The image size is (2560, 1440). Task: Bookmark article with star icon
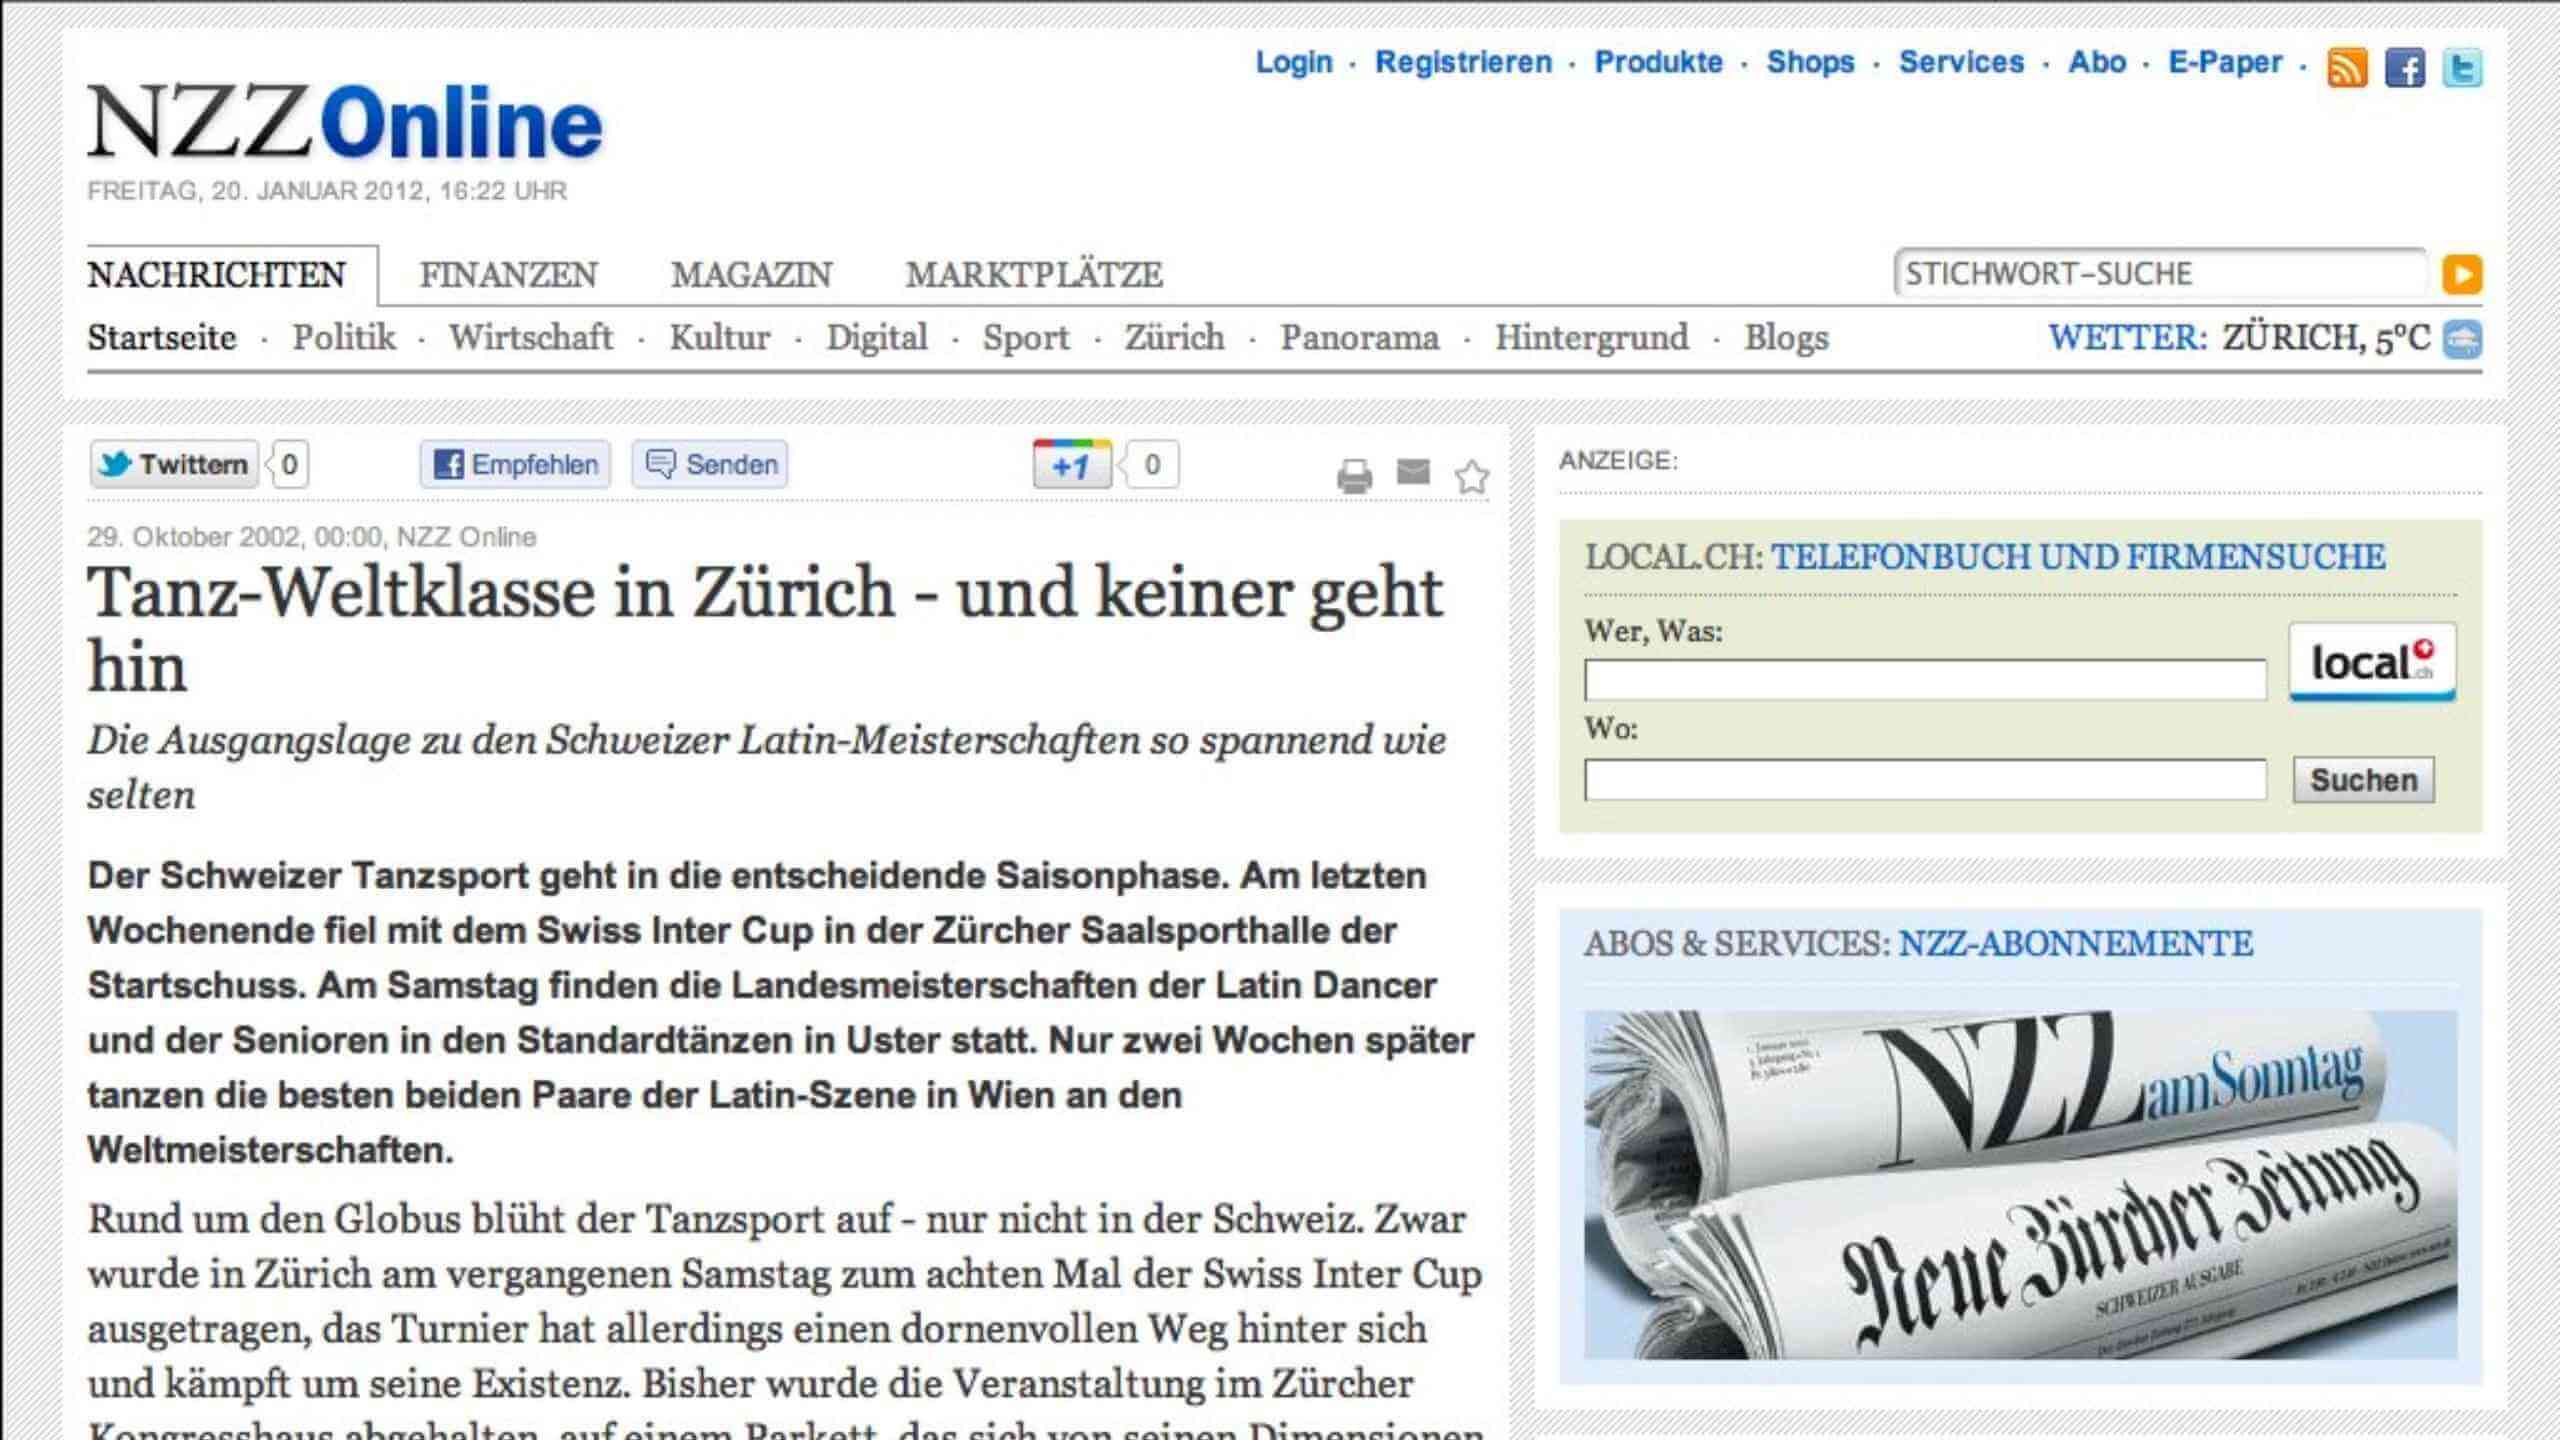pyautogui.click(x=1471, y=477)
